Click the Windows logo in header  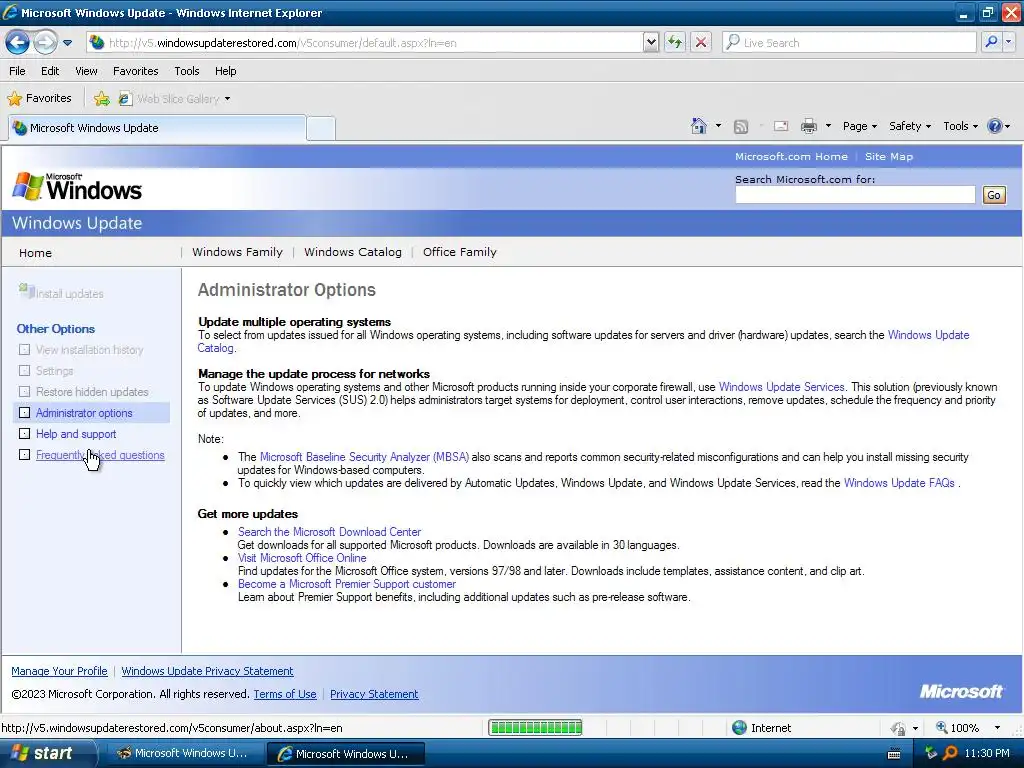coord(77,187)
